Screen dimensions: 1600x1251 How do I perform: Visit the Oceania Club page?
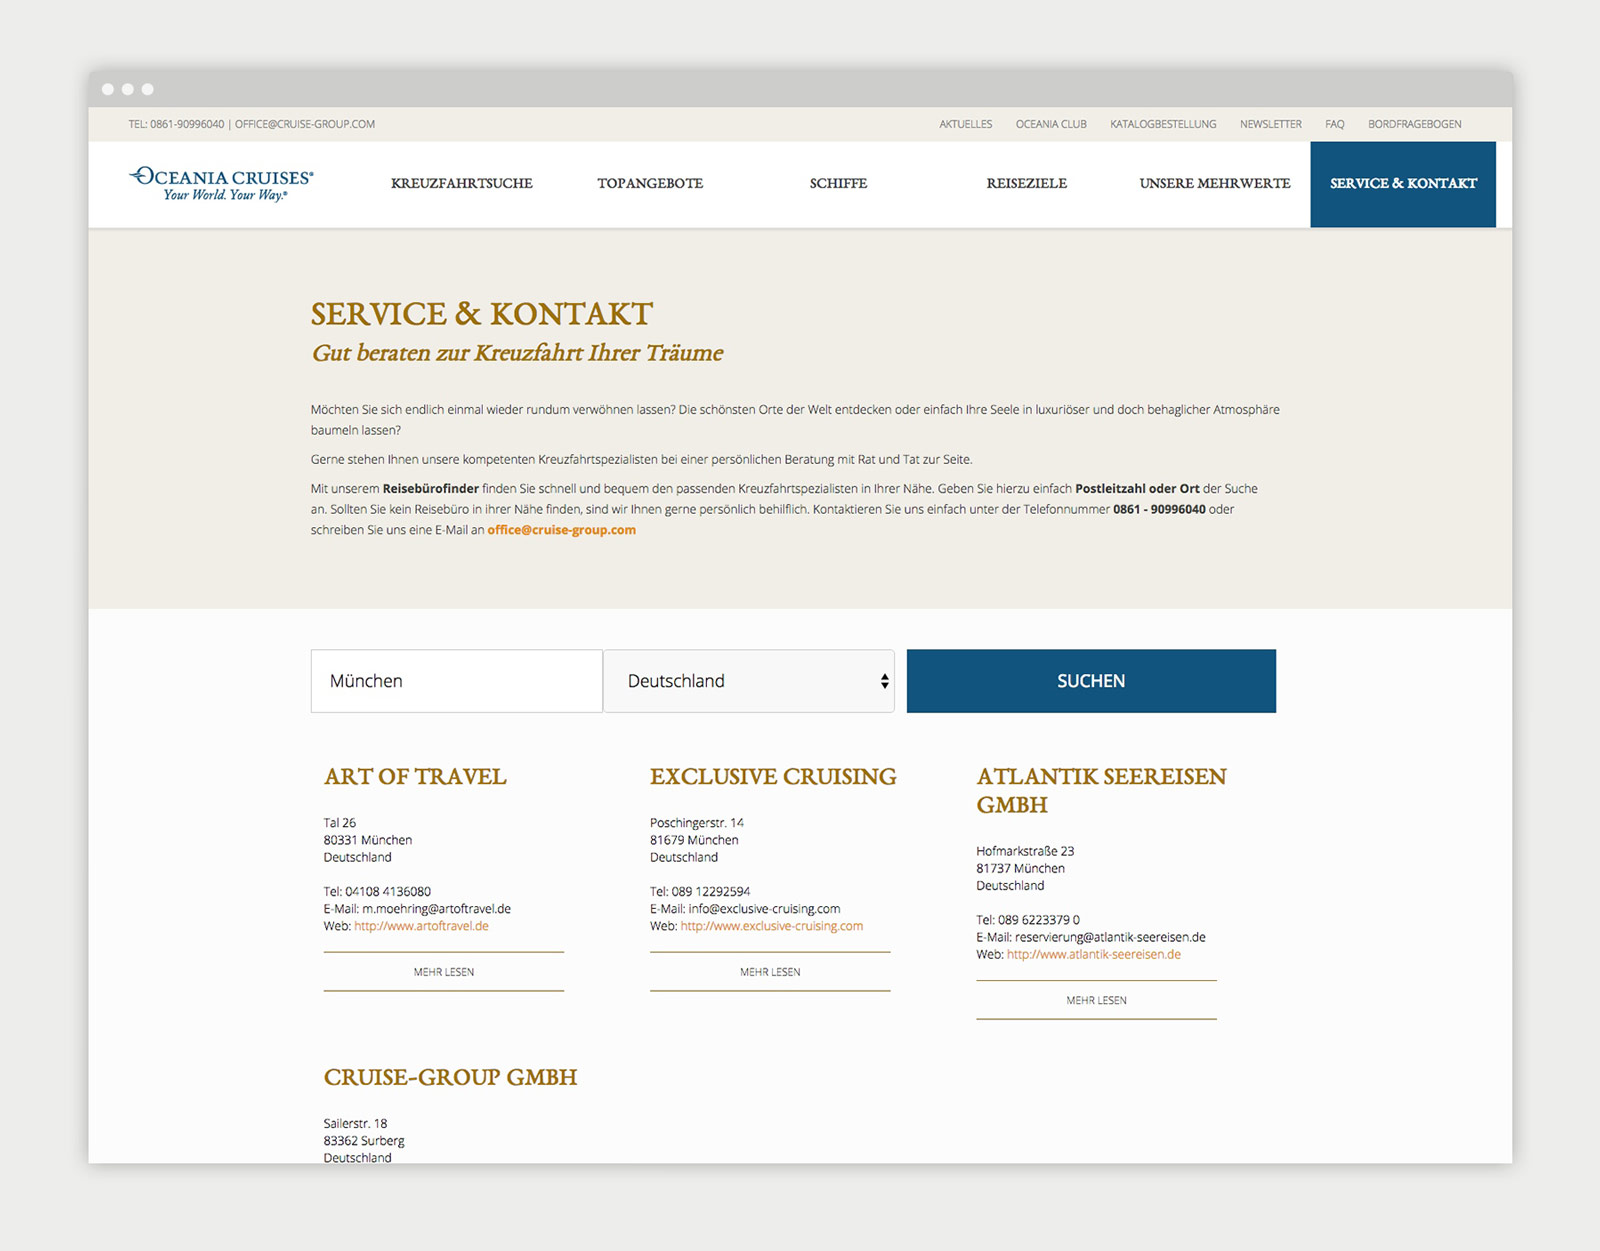(1051, 124)
